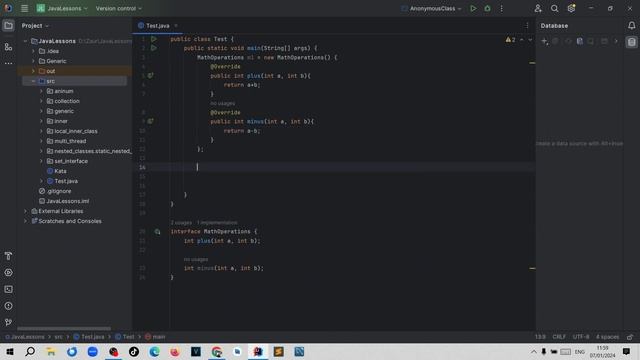Select the local_inner_class package
Screen dimensions: 640x360
coord(76,131)
